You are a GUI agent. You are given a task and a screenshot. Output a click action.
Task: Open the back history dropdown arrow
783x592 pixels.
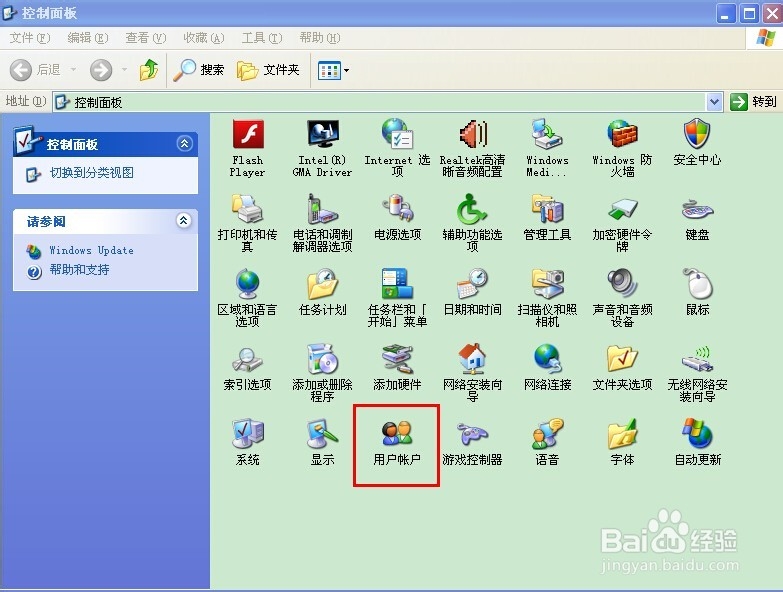click(x=73, y=70)
